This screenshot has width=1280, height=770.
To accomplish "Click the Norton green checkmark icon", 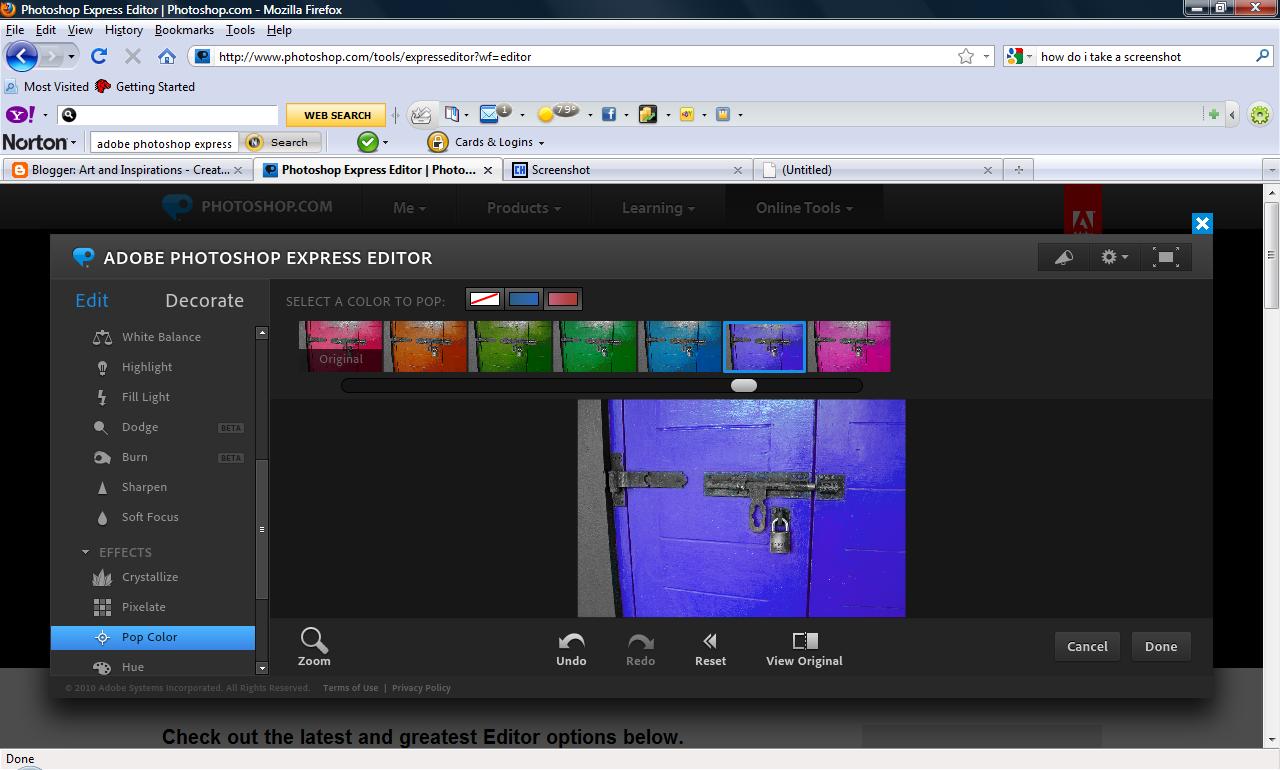I will pyautogui.click(x=368, y=142).
